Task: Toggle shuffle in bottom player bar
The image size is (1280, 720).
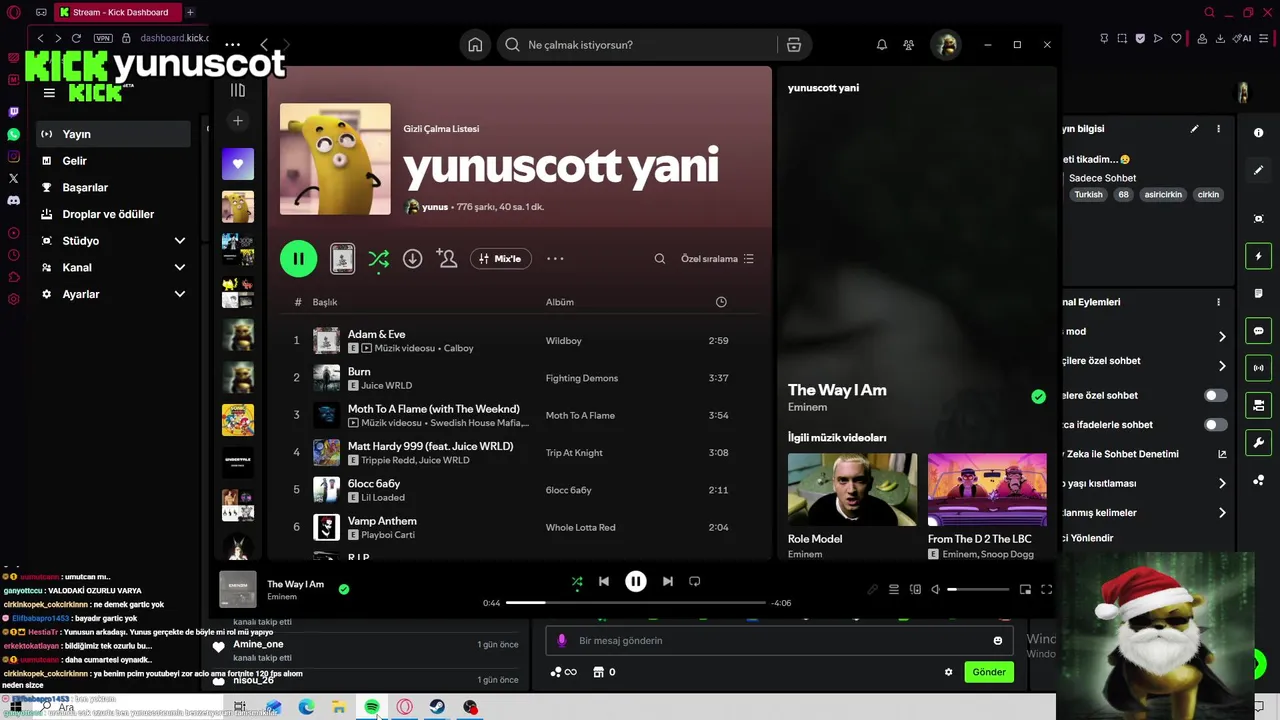Action: click(577, 581)
